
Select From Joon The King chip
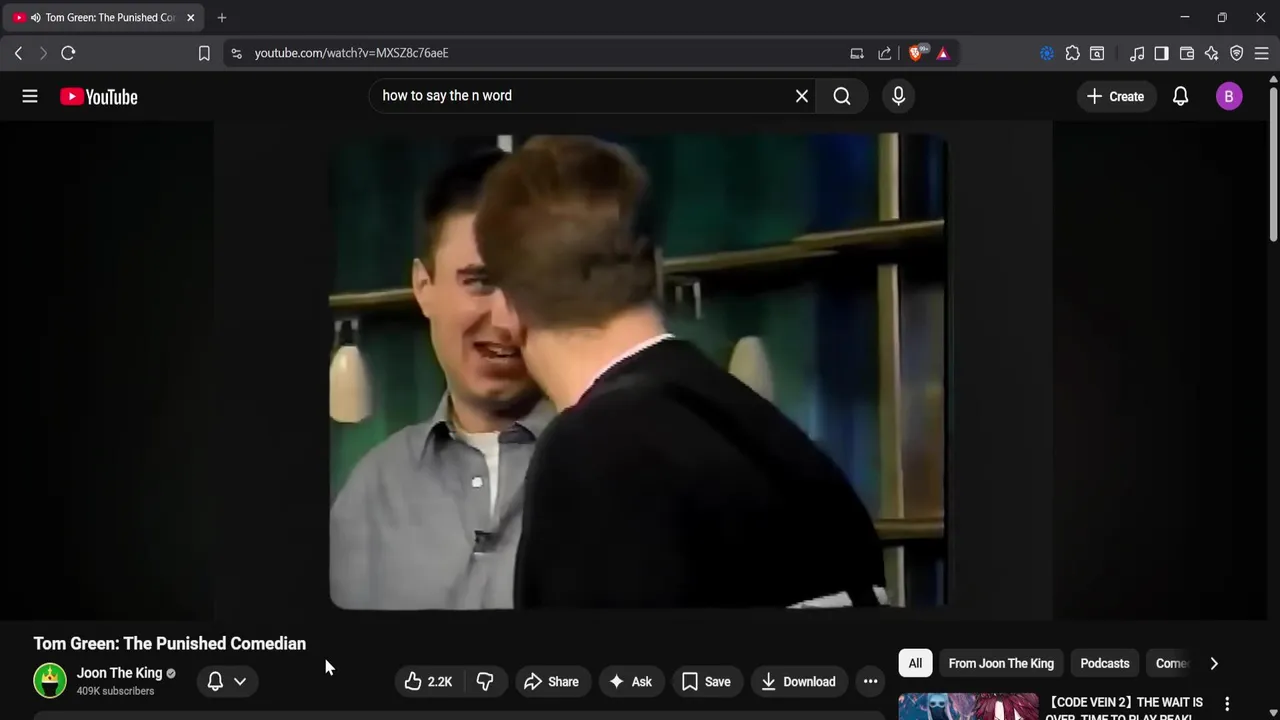(x=1001, y=663)
